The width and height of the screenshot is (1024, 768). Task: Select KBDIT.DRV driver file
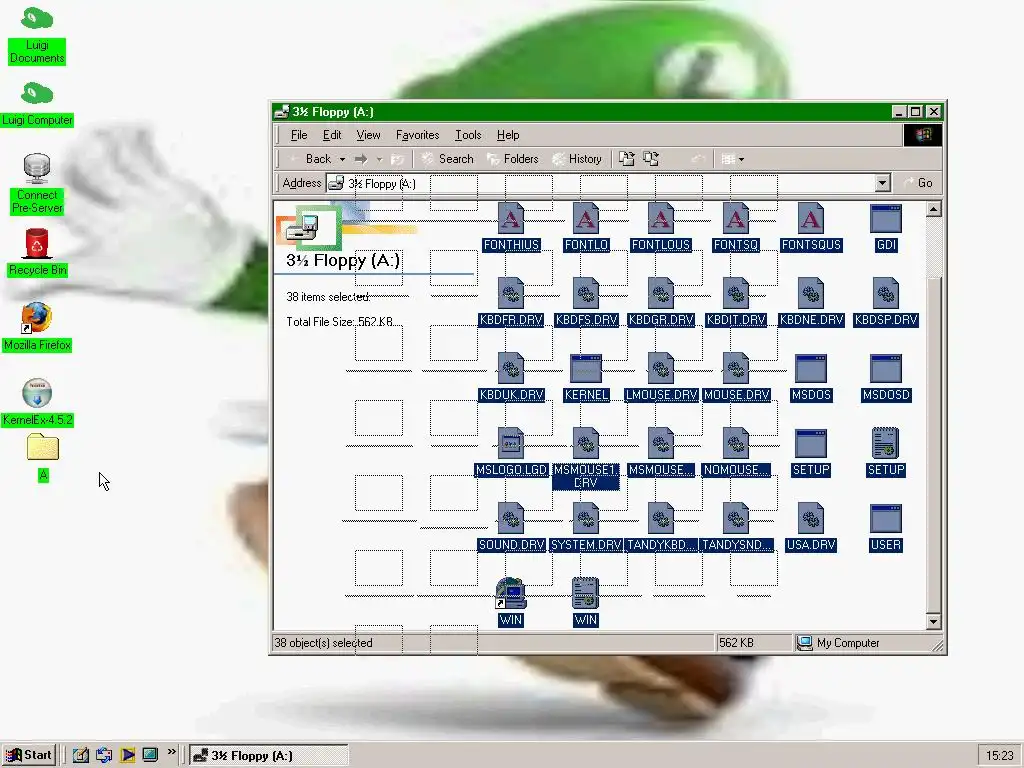(736, 302)
